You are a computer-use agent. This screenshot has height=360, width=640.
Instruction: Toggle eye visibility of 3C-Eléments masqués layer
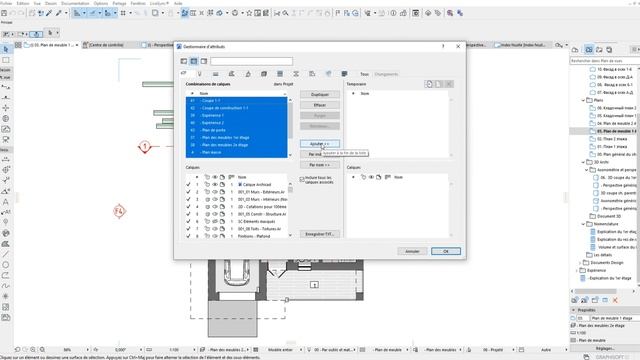click(x=215, y=221)
